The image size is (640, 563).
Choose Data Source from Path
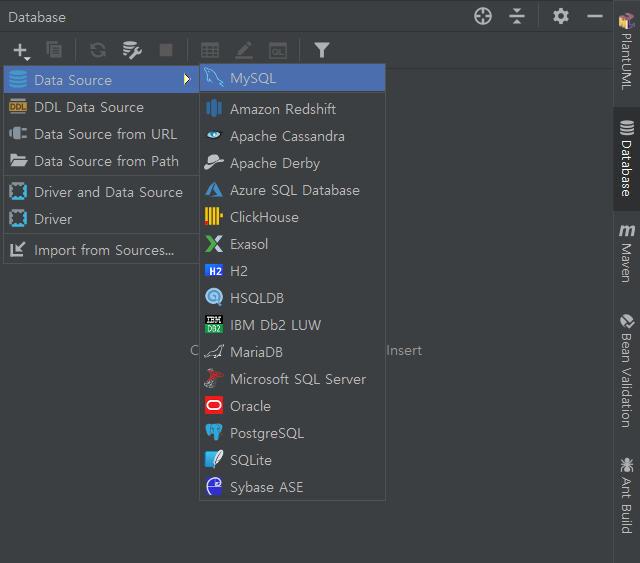101,161
